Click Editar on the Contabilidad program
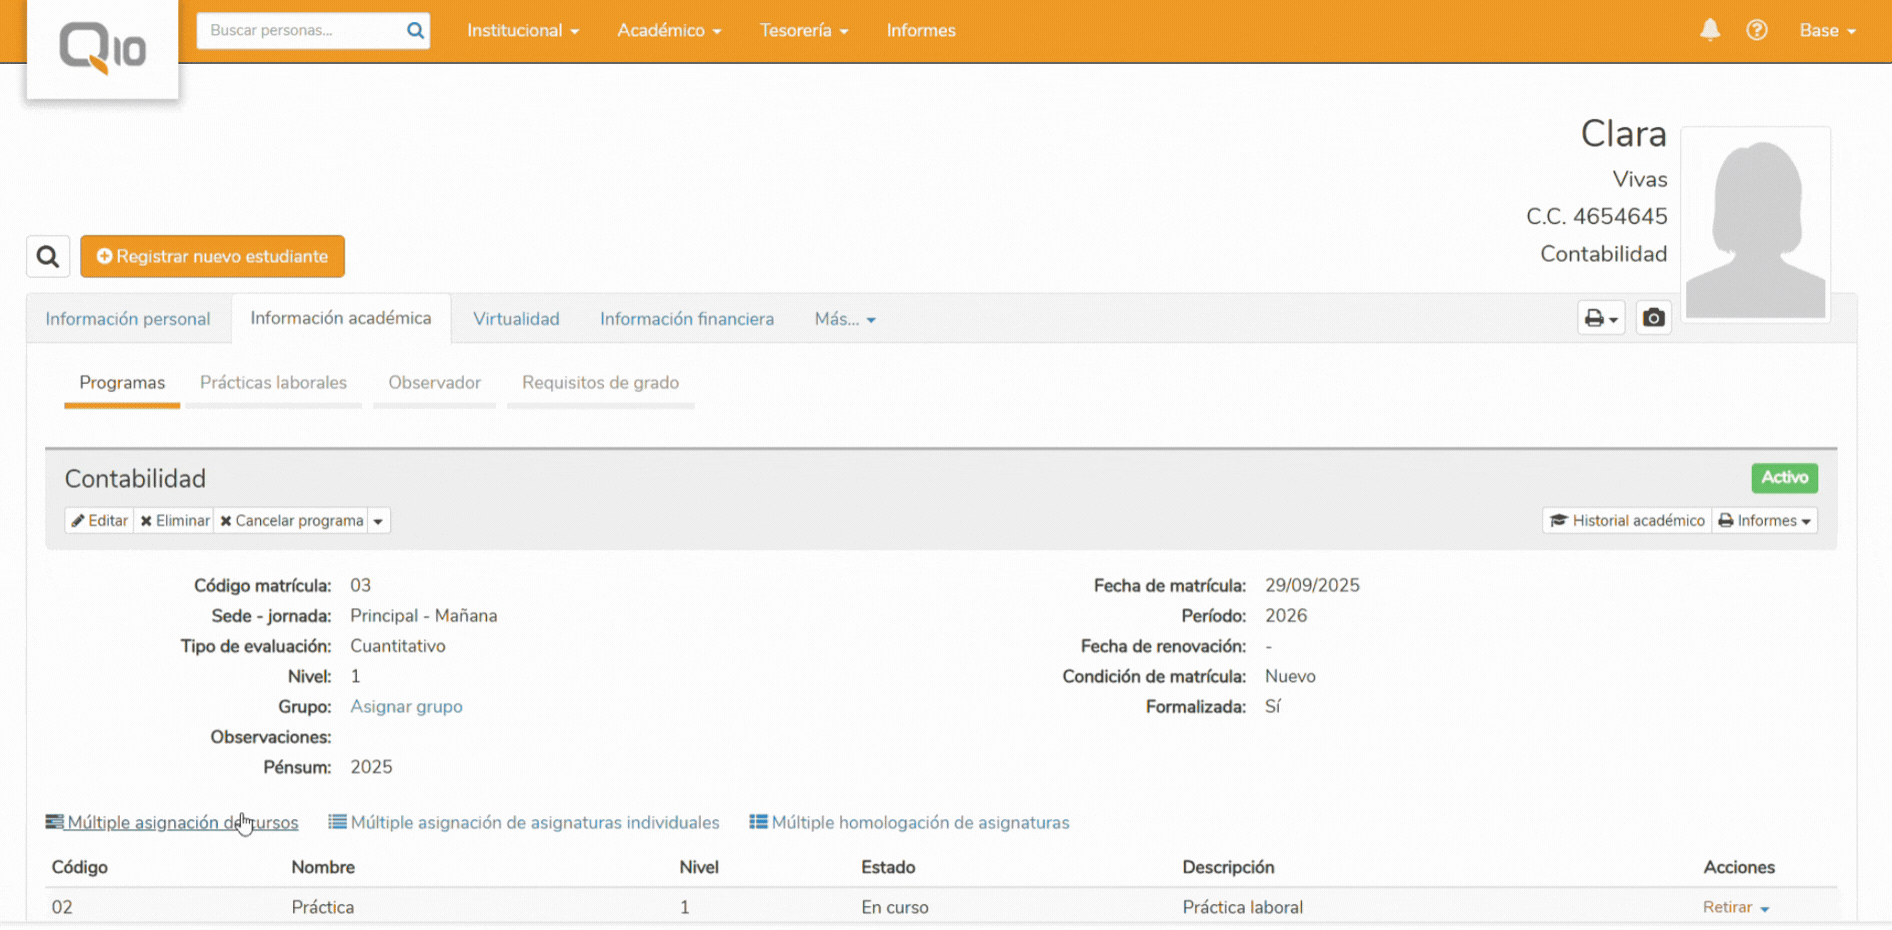This screenshot has width=1892, height=930. 99,521
